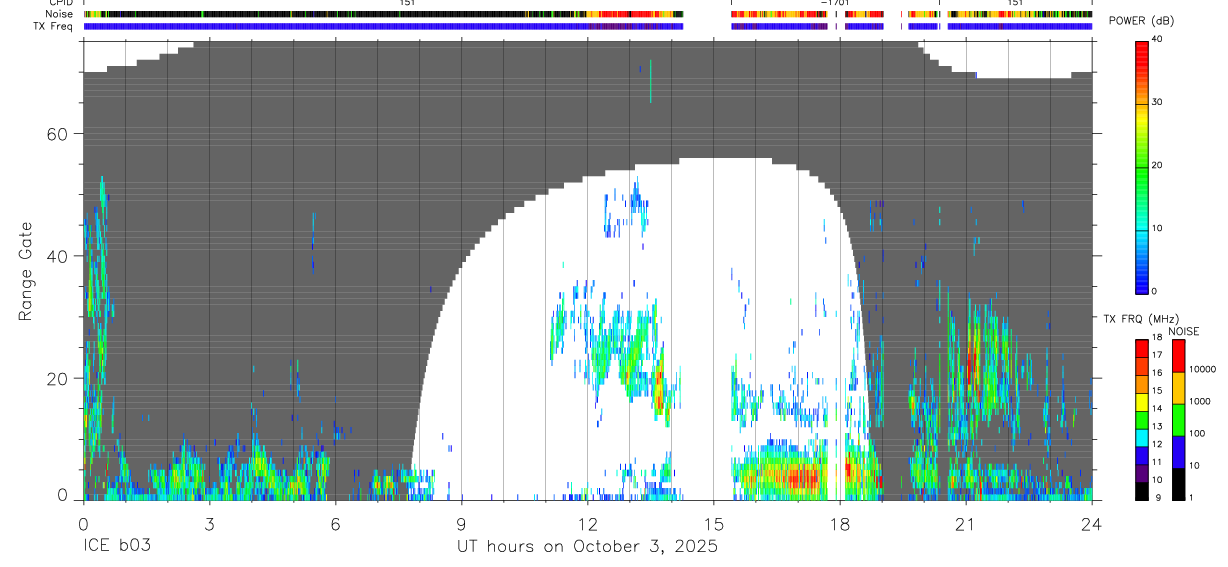Click 'UT hours on October 3, 2025' label
Image resolution: width=1228 pixels, height=567 pixels.
point(587,548)
